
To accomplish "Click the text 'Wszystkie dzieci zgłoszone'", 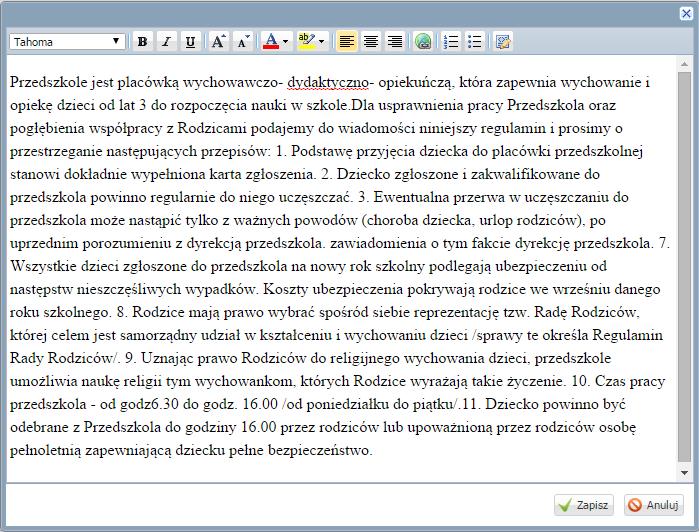I will 98,266.
